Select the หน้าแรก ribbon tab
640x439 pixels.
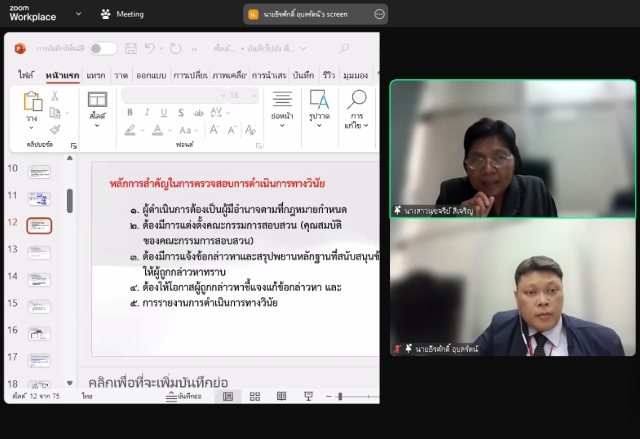(x=62, y=75)
